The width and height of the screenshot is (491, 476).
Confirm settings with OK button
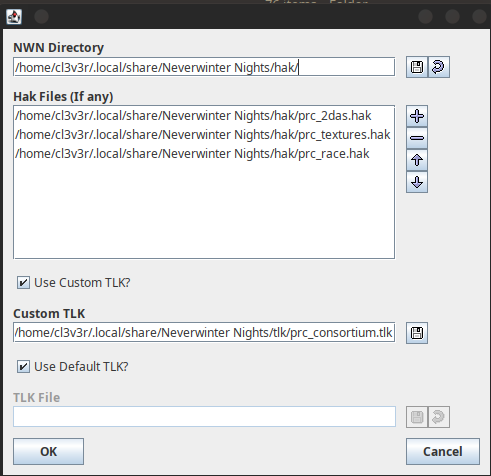[x=48, y=451]
